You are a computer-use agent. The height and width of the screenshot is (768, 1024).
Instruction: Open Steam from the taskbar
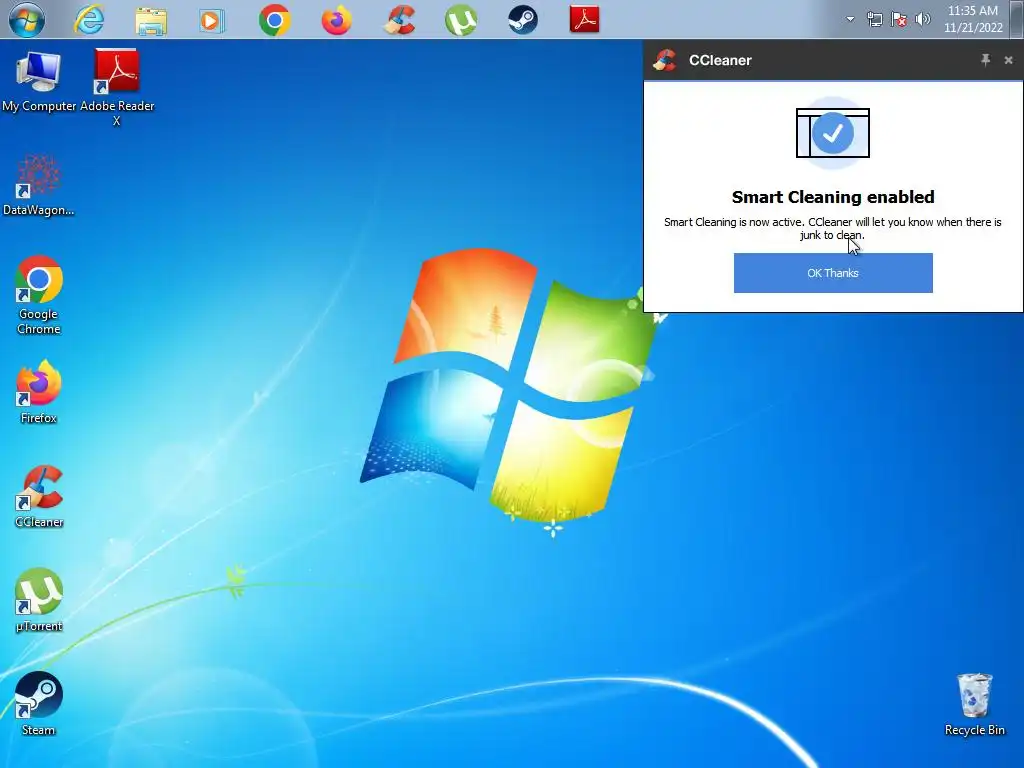(x=523, y=20)
